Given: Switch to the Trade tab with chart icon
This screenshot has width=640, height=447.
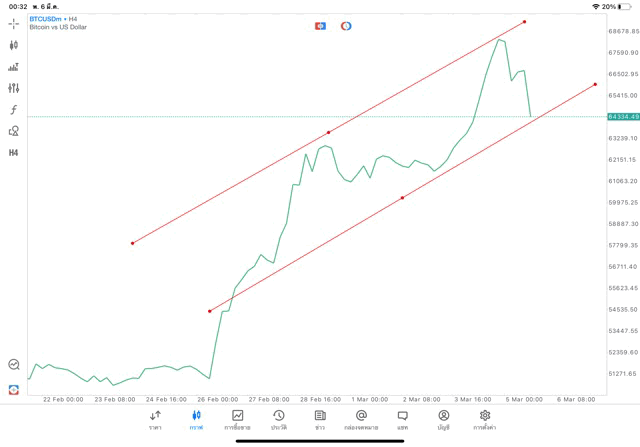Looking at the screenshot, I should point(238,418).
